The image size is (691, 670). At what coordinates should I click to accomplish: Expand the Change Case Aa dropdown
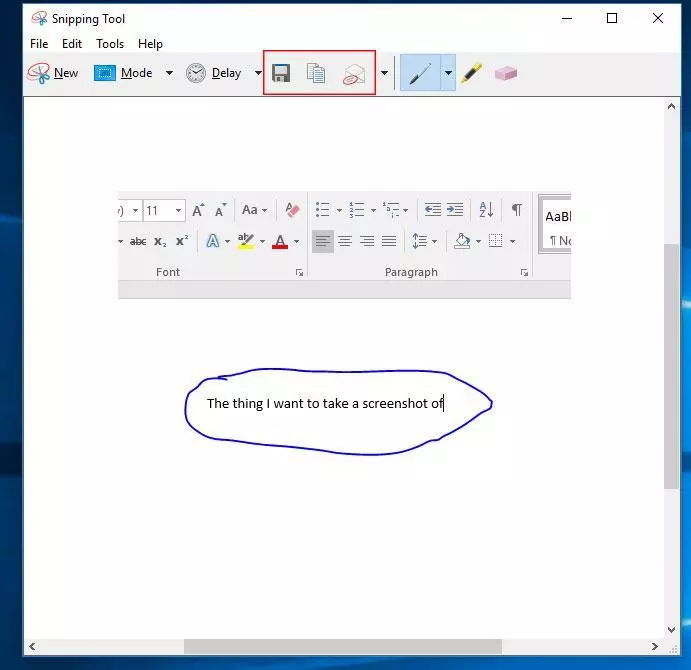pos(264,210)
